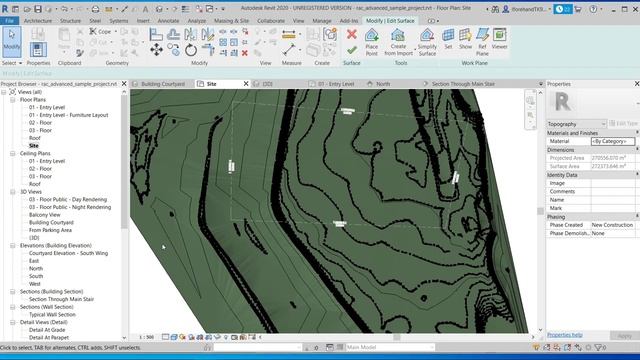Screen dimensions: 640x360
Task: Open the Architecture ribbon tab
Action: (x=38, y=20)
